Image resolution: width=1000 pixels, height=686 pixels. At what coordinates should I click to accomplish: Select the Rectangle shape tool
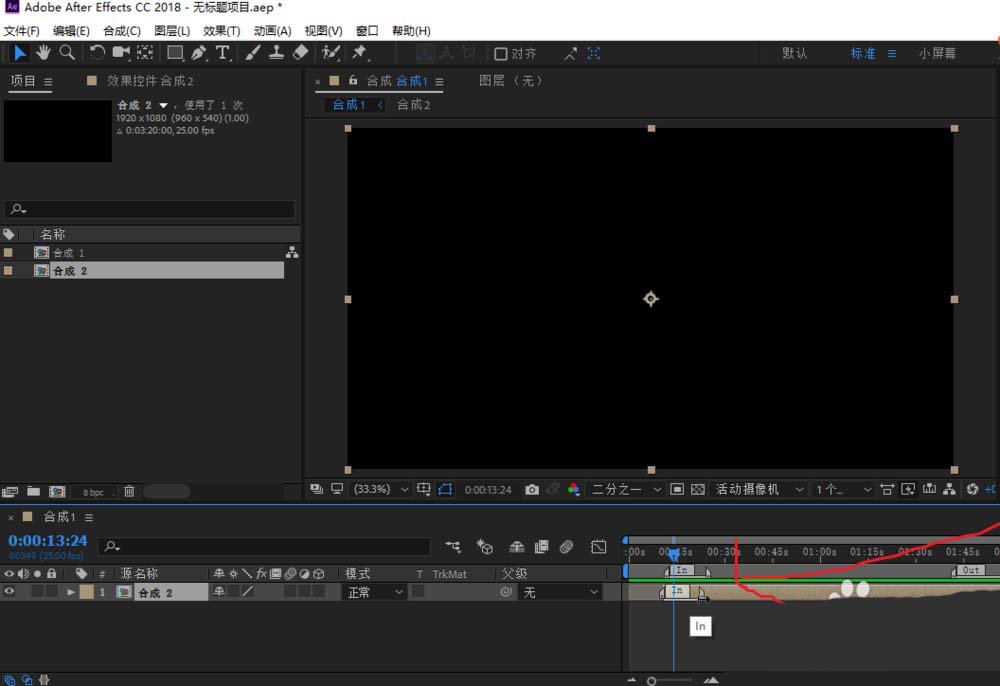coord(175,53)
